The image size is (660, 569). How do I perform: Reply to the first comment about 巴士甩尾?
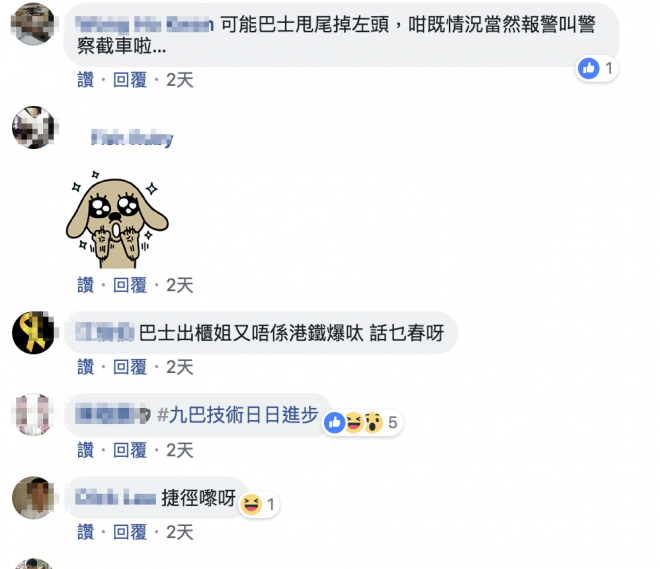tap(130, 80)
